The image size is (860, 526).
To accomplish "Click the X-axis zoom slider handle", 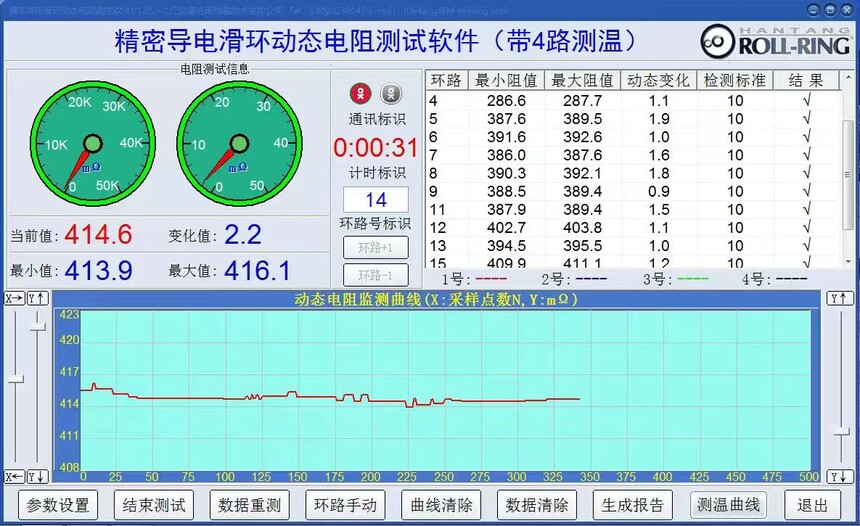I will [x=15, y=380].
